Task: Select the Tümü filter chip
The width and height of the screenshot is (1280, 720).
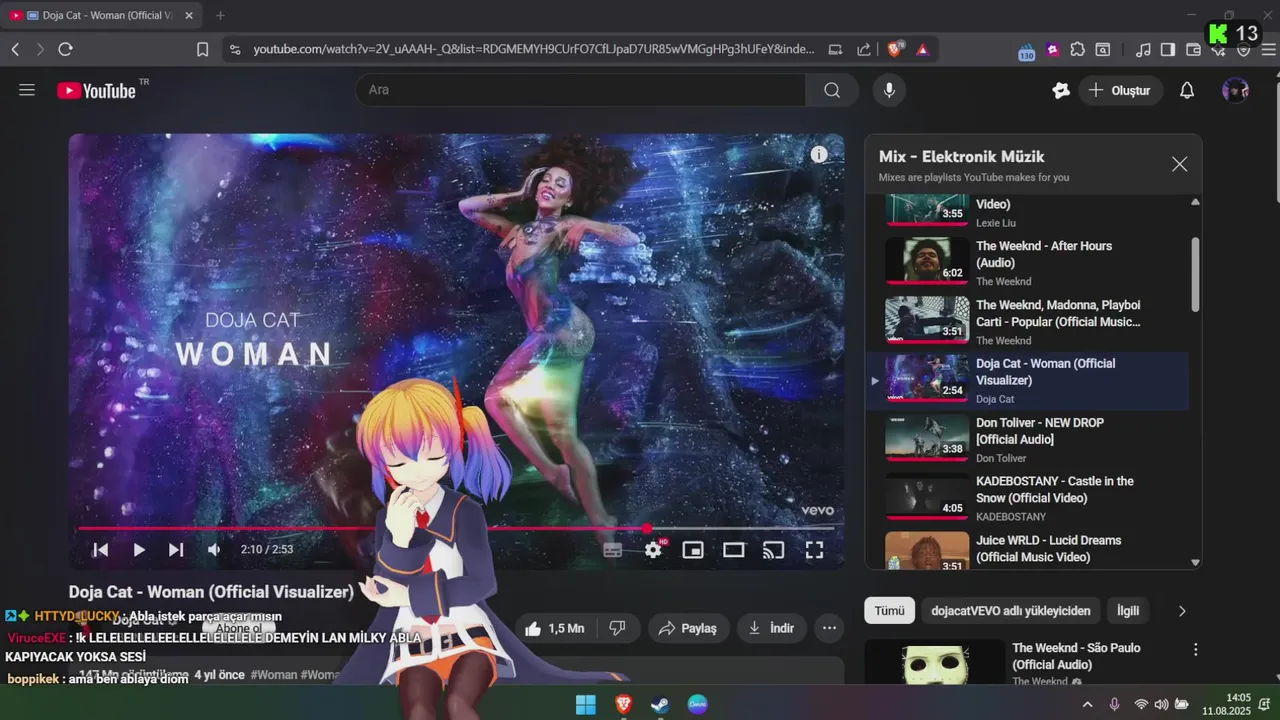Action: point(889,610)
